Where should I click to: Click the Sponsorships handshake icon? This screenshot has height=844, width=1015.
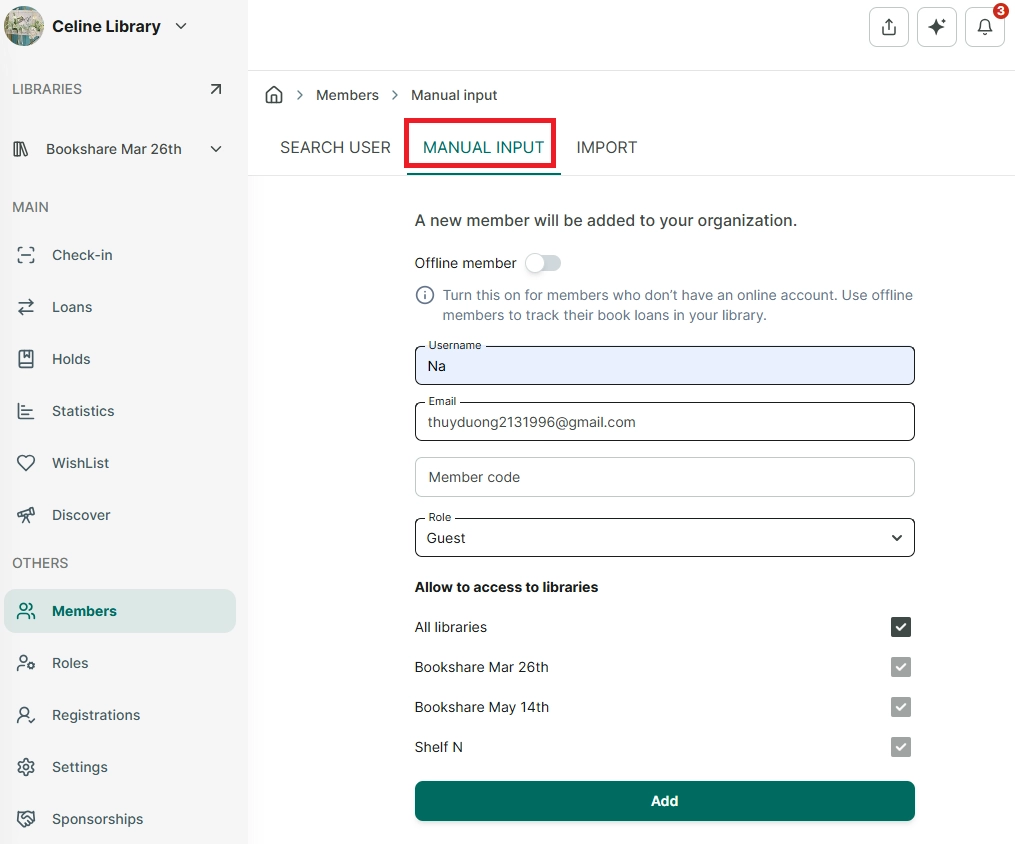pos(26,819)
